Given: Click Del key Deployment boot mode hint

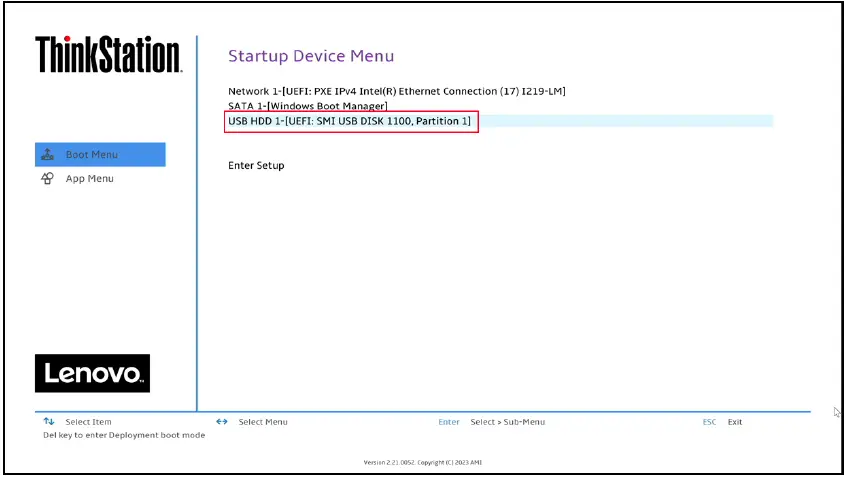Looking at the screenshot, I should (124, 435).
